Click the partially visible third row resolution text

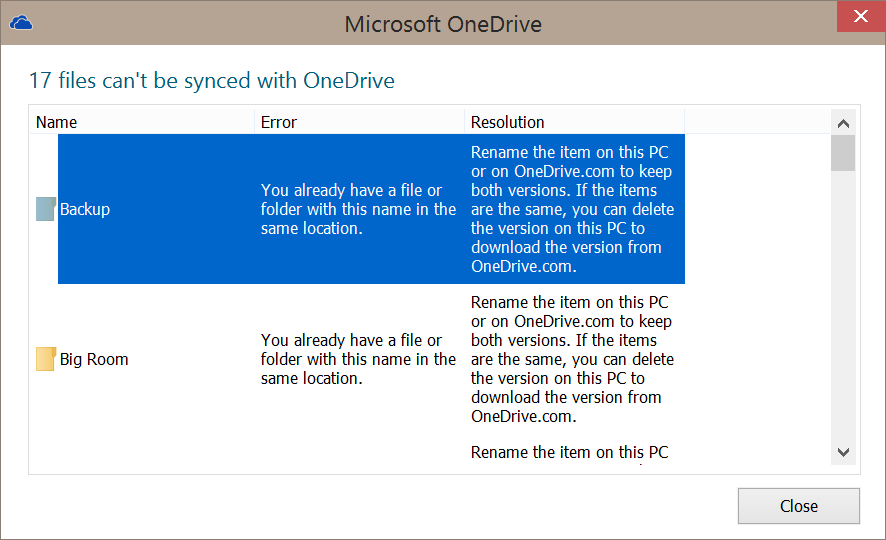[x=570, y=453]
